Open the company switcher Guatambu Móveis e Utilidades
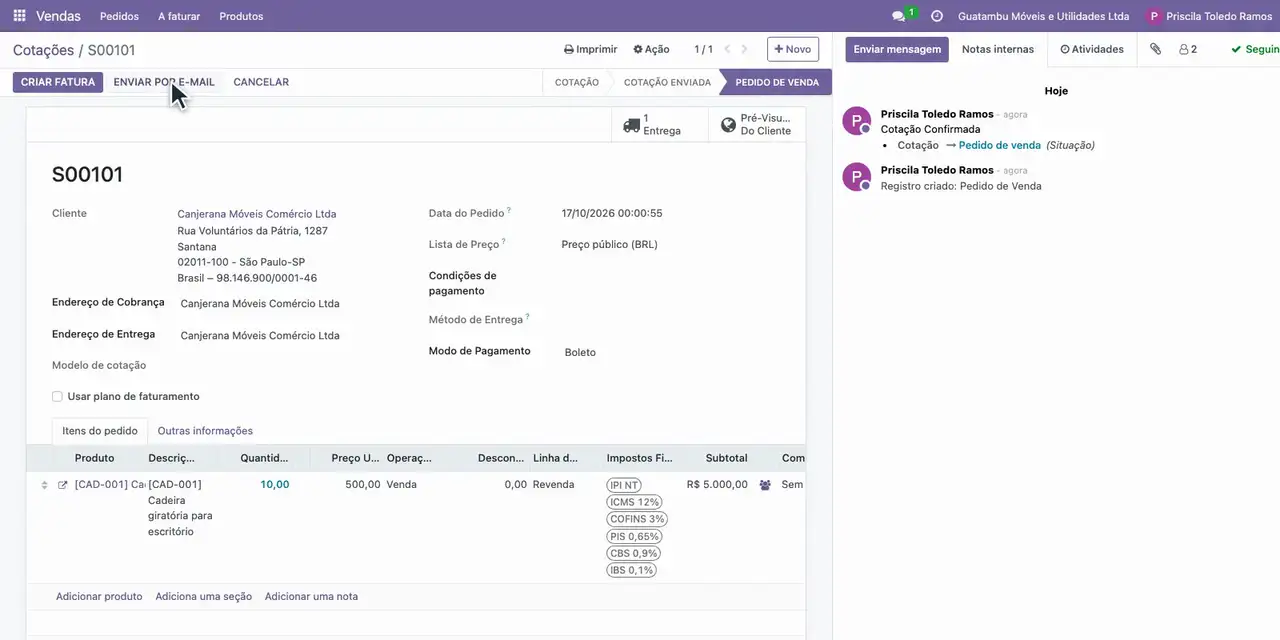Image resolution: width=1280 pixels, height=640 pixels. click(x=1043, y=16)
